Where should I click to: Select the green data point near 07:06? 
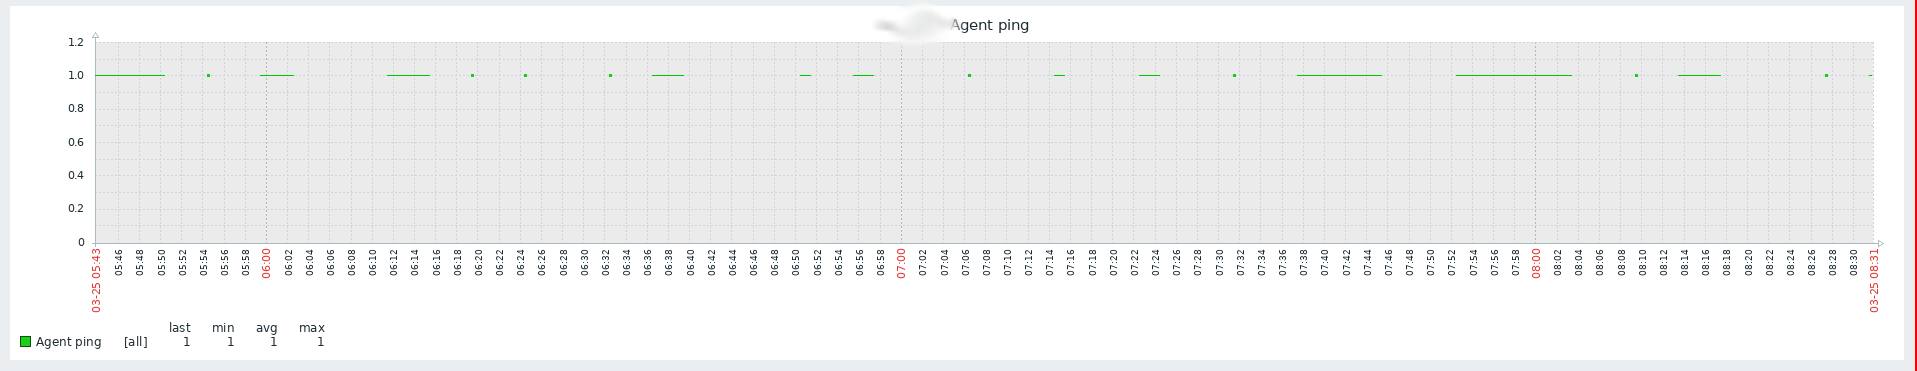969,75
